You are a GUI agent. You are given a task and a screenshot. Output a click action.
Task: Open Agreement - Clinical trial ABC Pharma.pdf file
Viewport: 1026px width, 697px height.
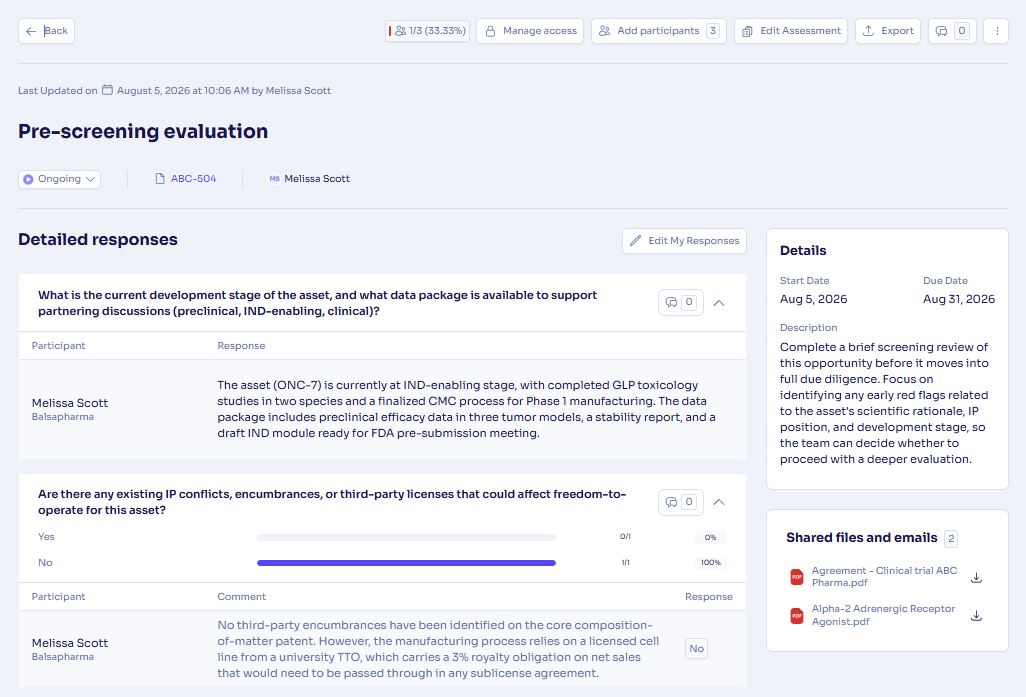point(884,577)
